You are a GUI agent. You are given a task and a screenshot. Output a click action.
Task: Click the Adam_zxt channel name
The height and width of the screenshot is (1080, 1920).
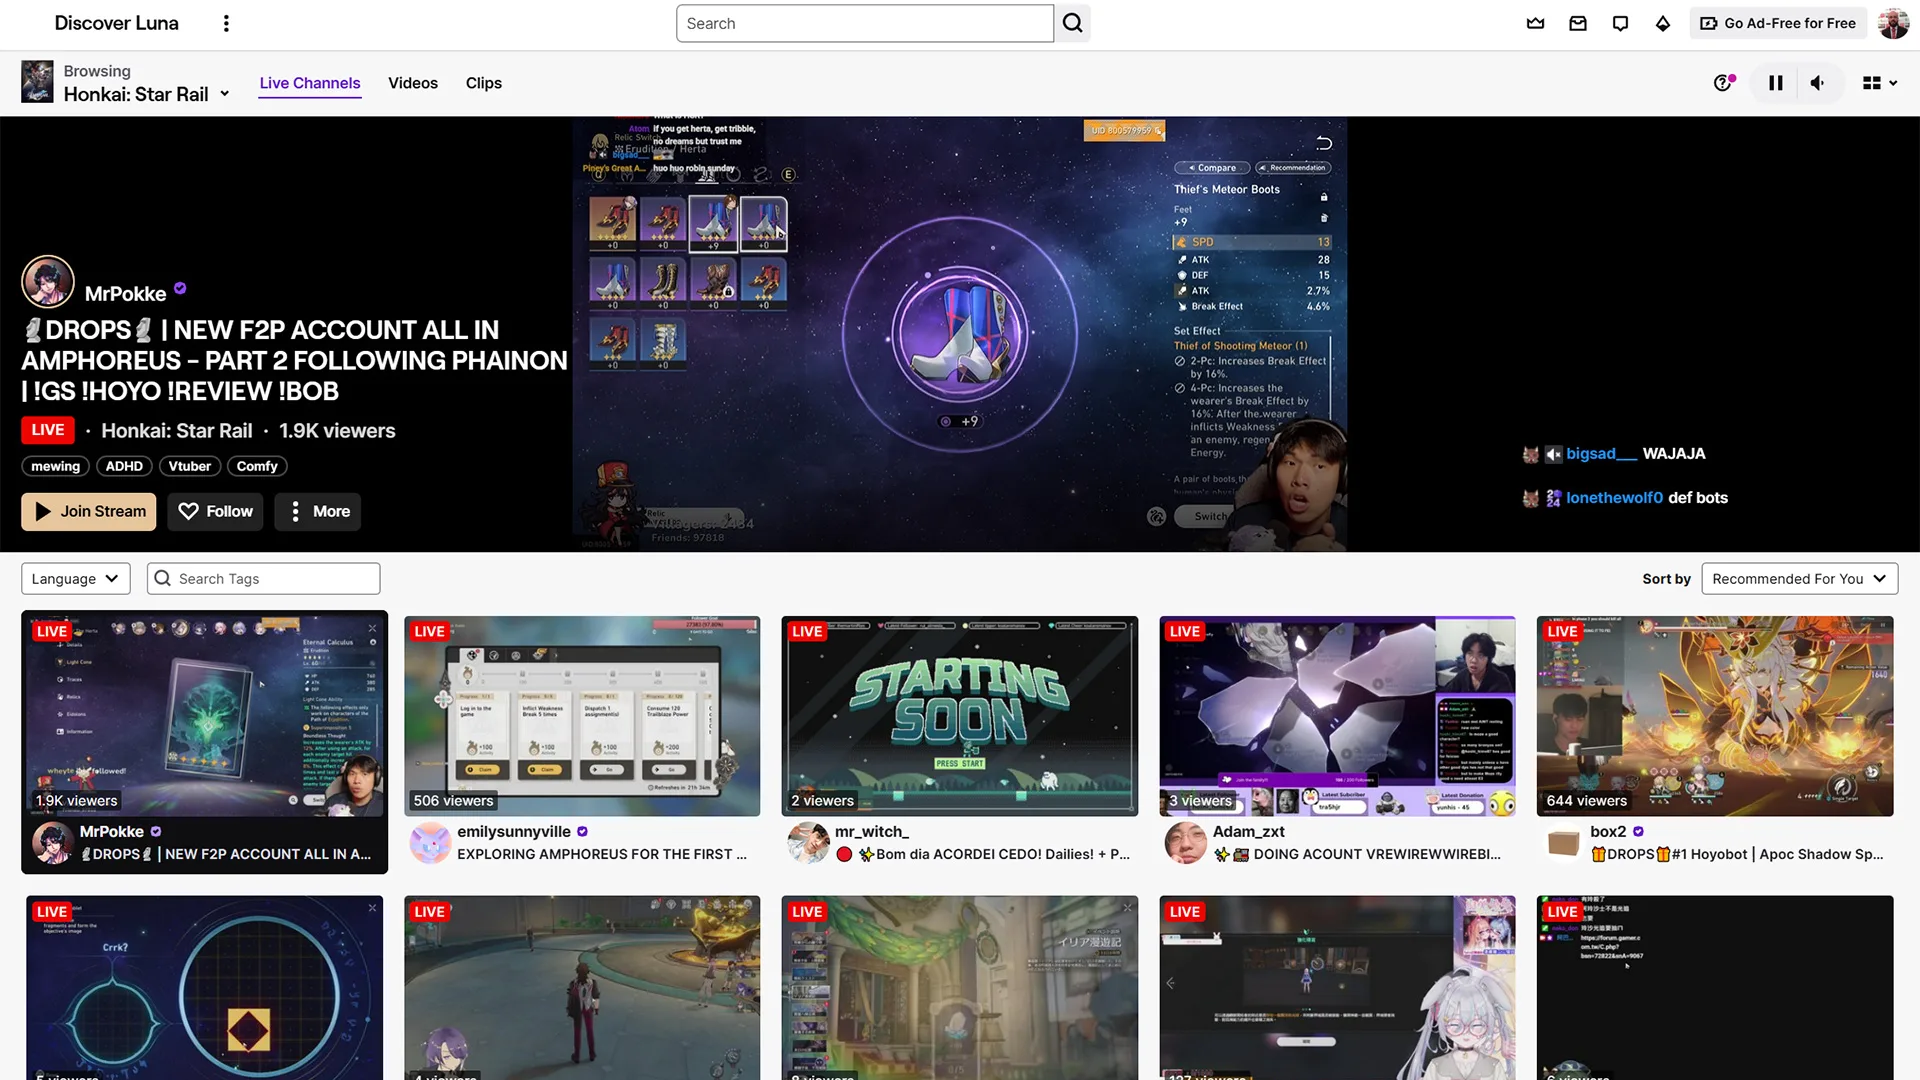pyautogui.click(x=1249, y=832)
